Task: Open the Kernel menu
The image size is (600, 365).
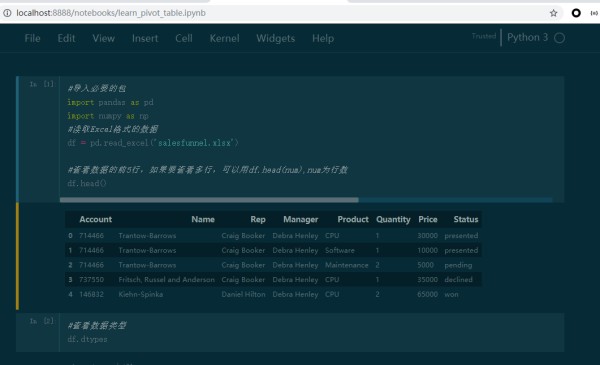Action: click(225, 38)
